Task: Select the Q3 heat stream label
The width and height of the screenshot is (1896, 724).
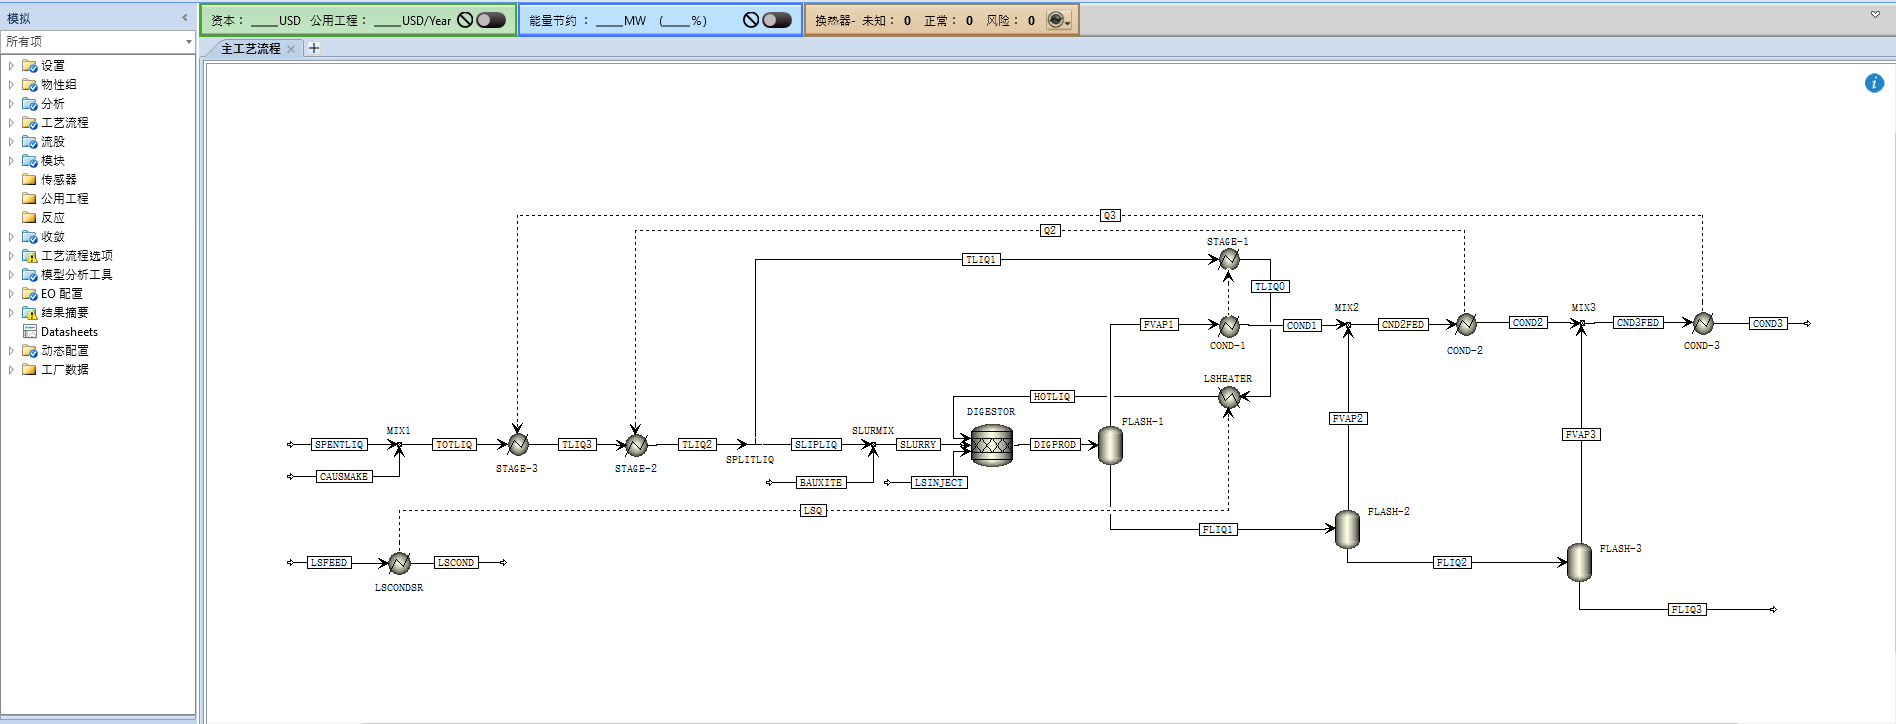Action: (x=1109, y=216)
